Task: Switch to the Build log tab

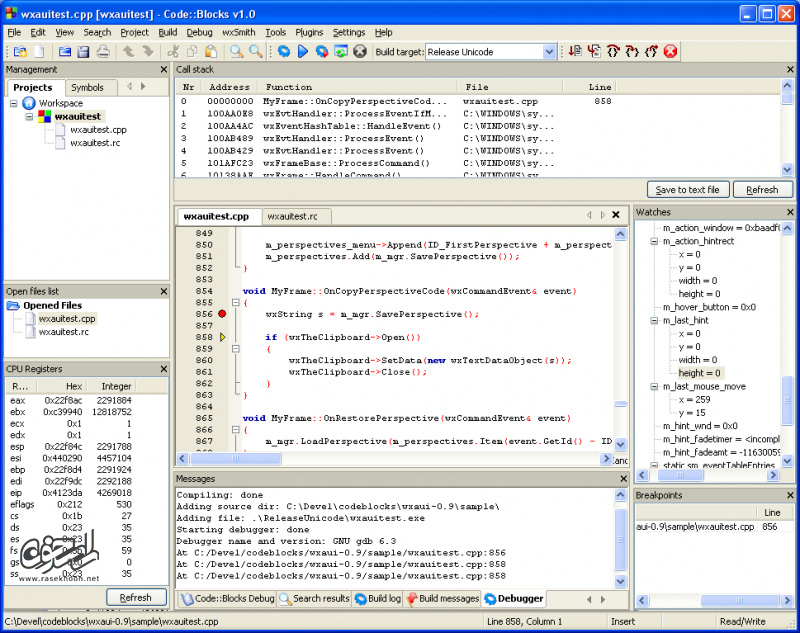Action: 378,598
